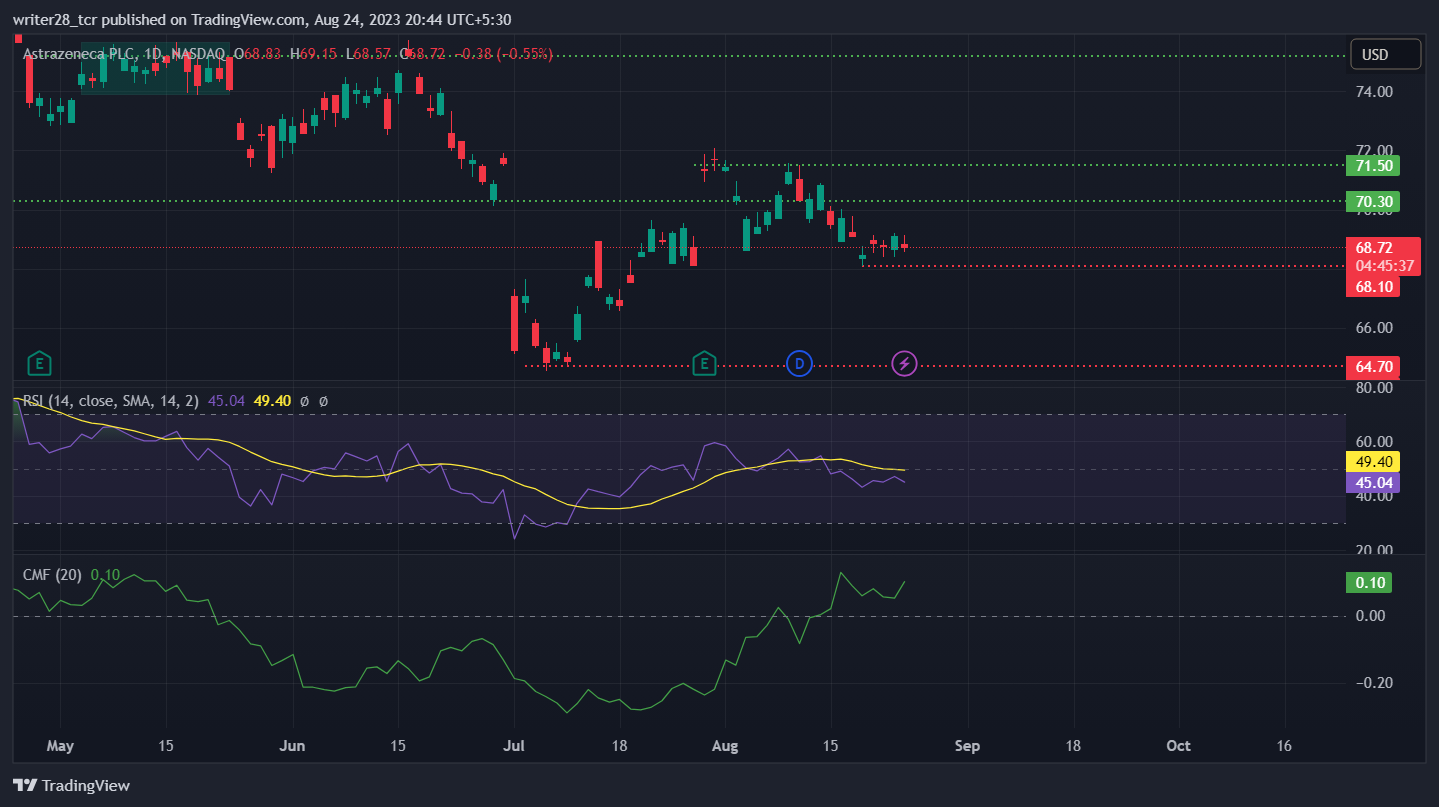Click the Sep label on time axis
The width and height of the screenshot is (1439, 807).
click(x=966, y=746)
